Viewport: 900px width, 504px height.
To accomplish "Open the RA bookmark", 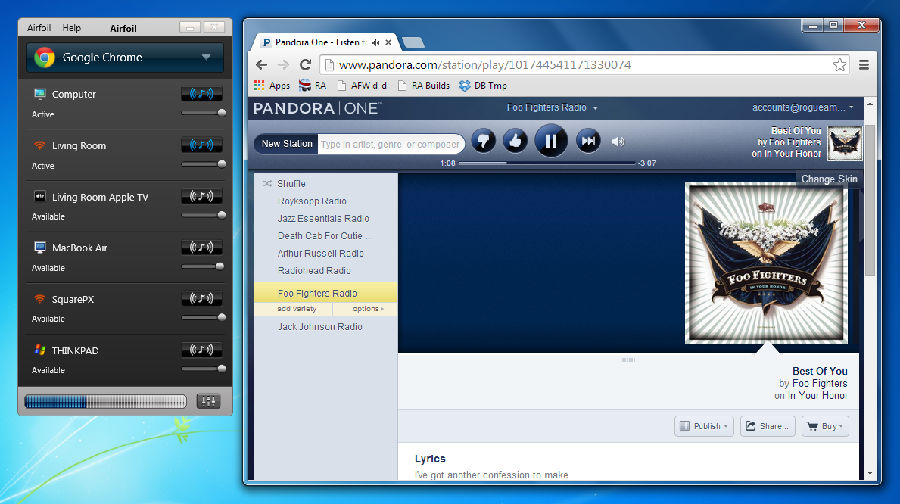I will point(313,86).
